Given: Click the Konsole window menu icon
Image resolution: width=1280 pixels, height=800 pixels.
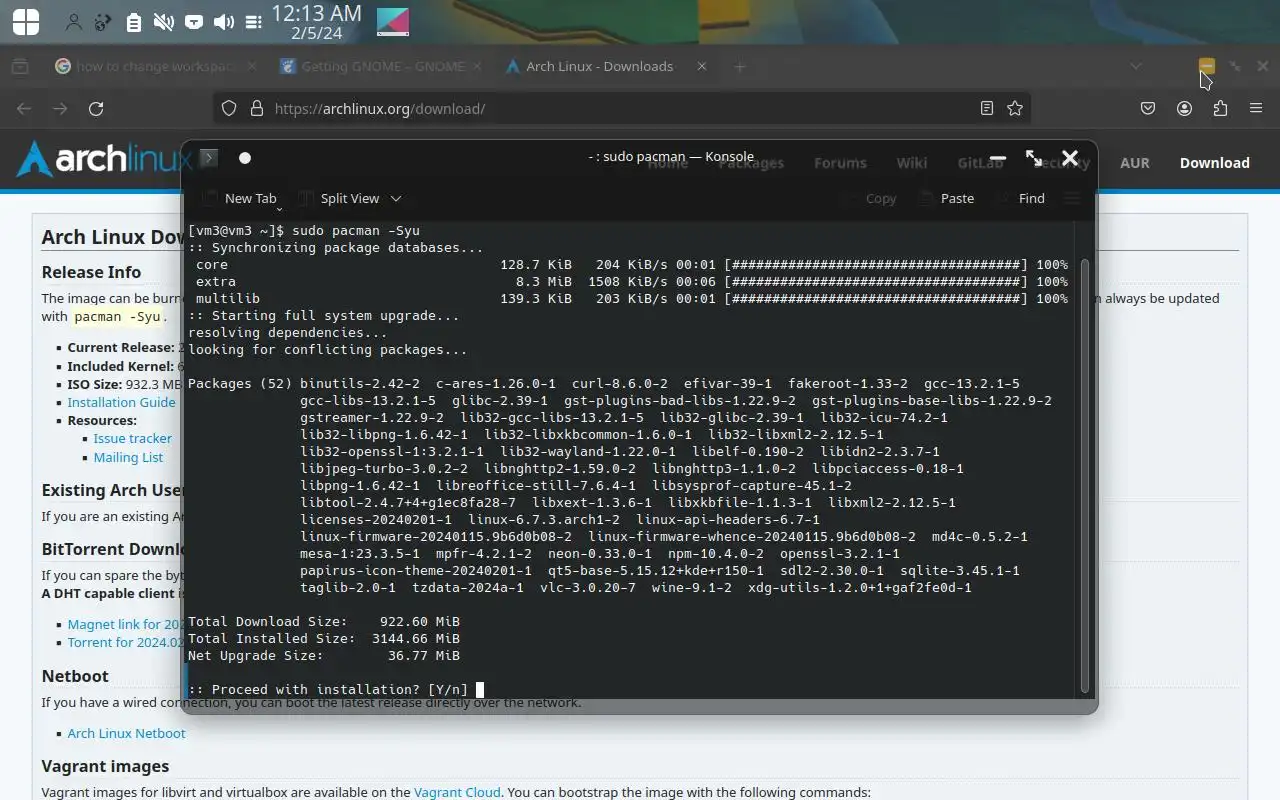Looking at the screenshot, I should pyautogui.click(x=208, y=157).
